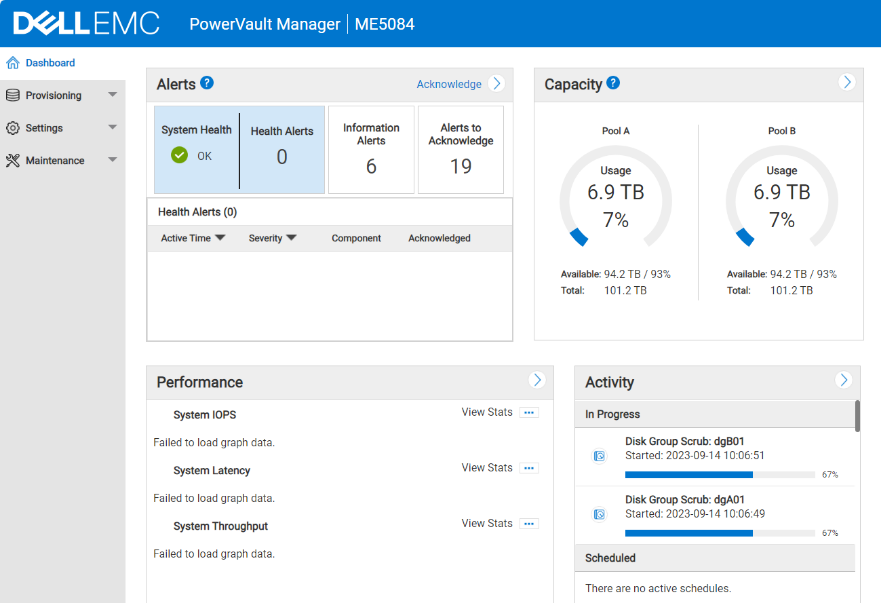Image resolution: width=881 pixels, height=603 pixels.
Task: Click the Activity panel scrollbar
Action: point(857,415)
